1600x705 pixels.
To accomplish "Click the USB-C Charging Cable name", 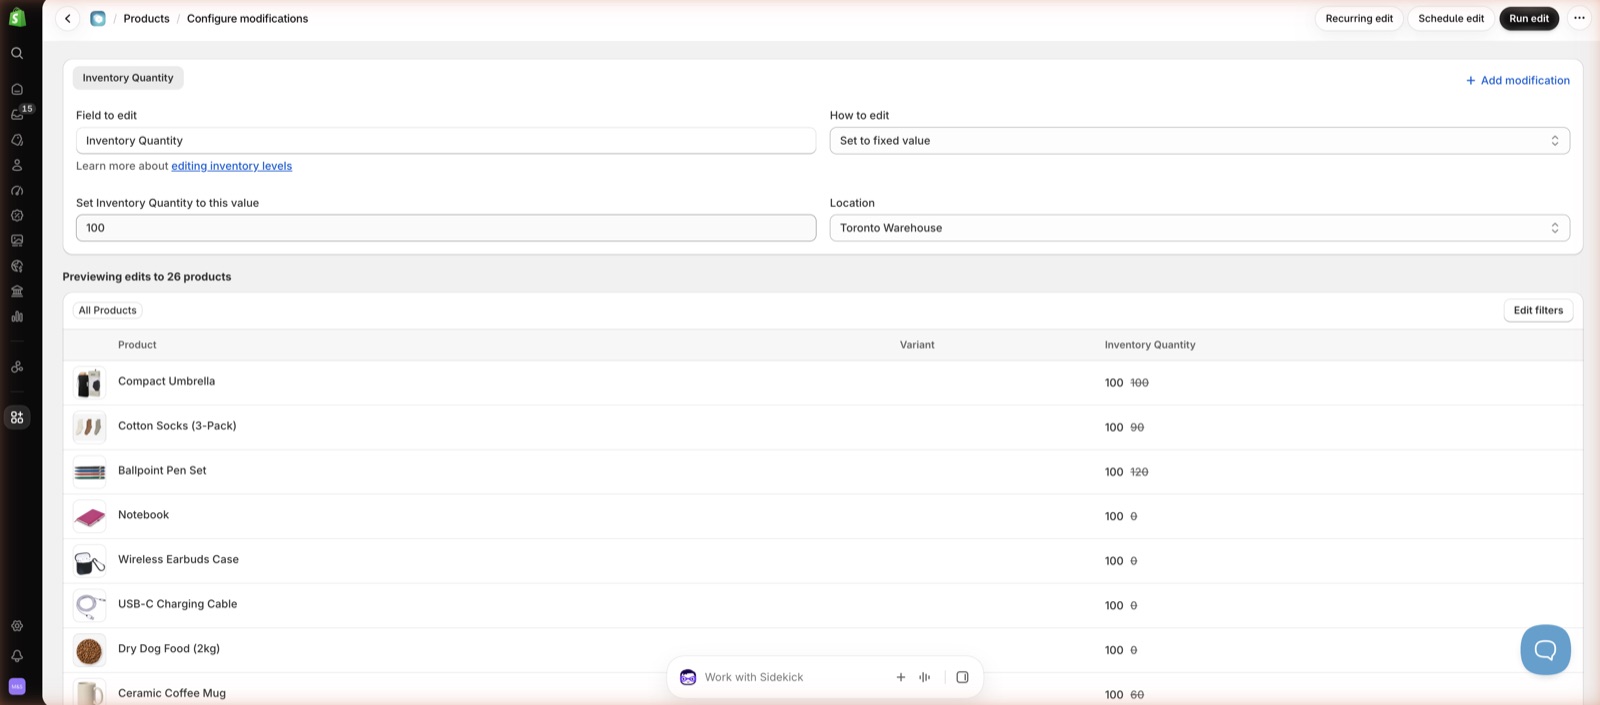I will coord(177,604).
